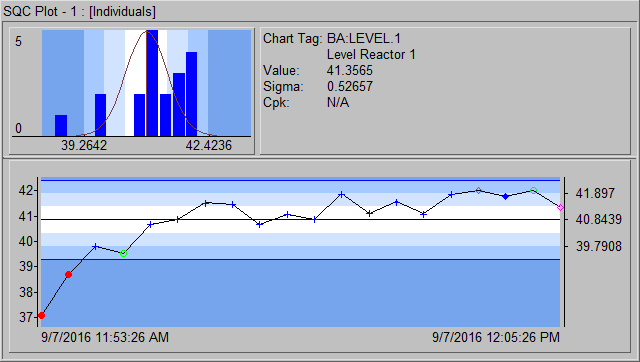The image size is (640, 362).
Task: Click the left axis label '37'
Action: pos(26,317)
